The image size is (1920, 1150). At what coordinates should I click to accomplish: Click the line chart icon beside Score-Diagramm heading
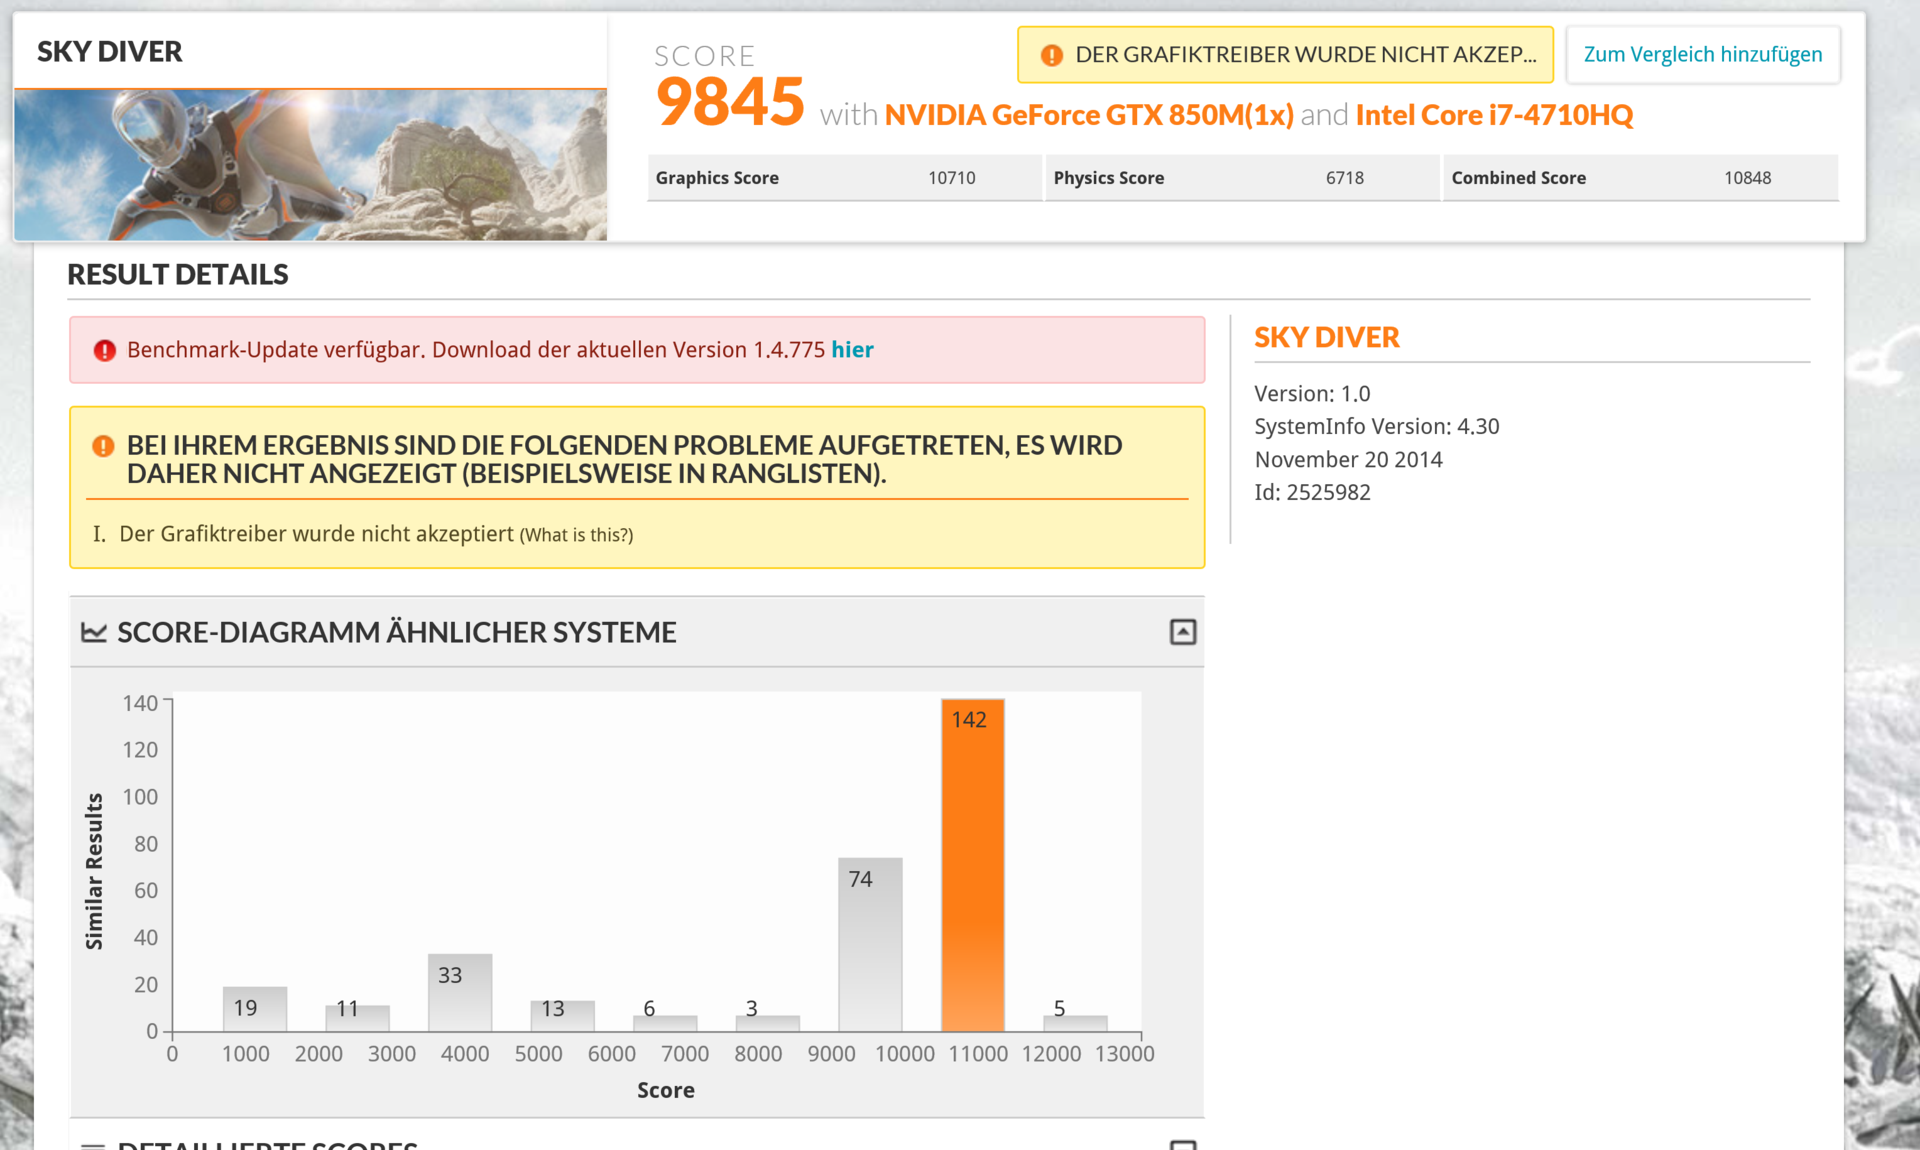pos(94,632)
